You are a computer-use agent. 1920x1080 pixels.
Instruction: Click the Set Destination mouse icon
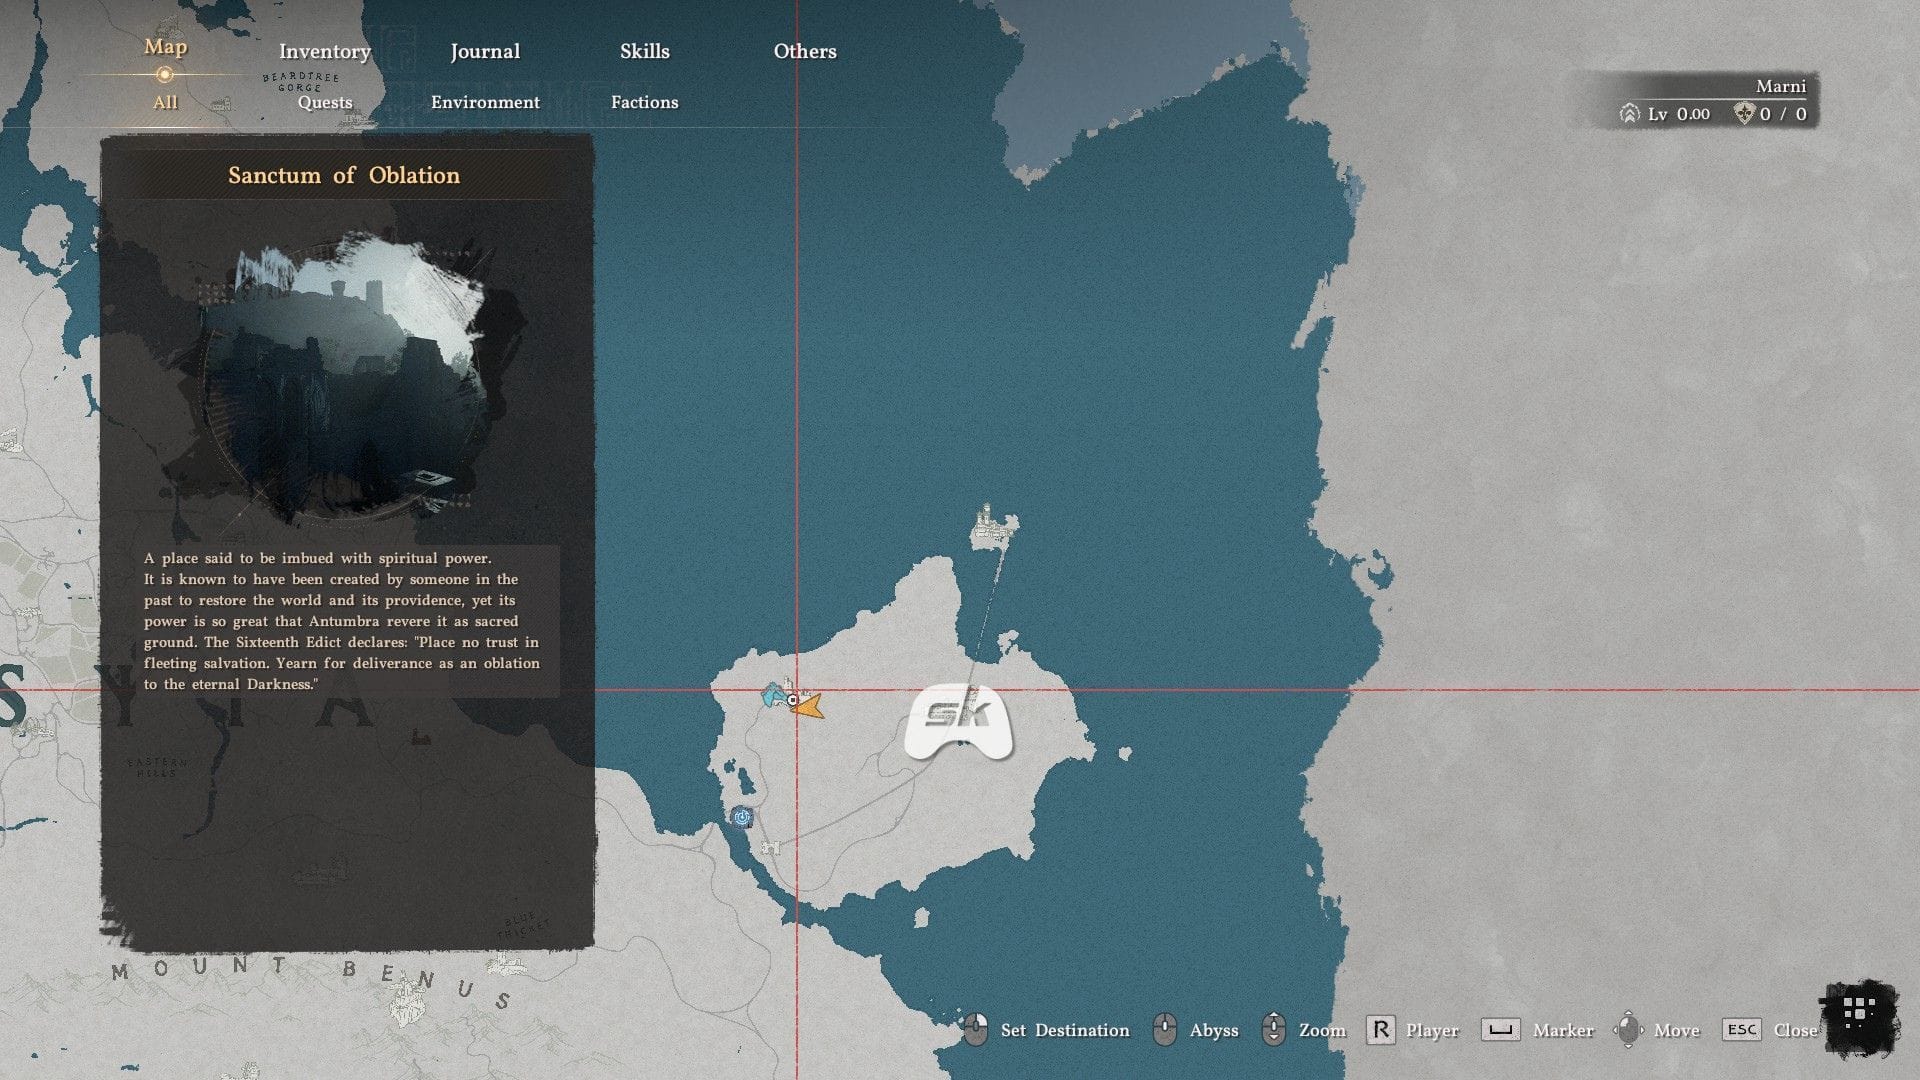pyautogui.click(x=975, y=1030)
